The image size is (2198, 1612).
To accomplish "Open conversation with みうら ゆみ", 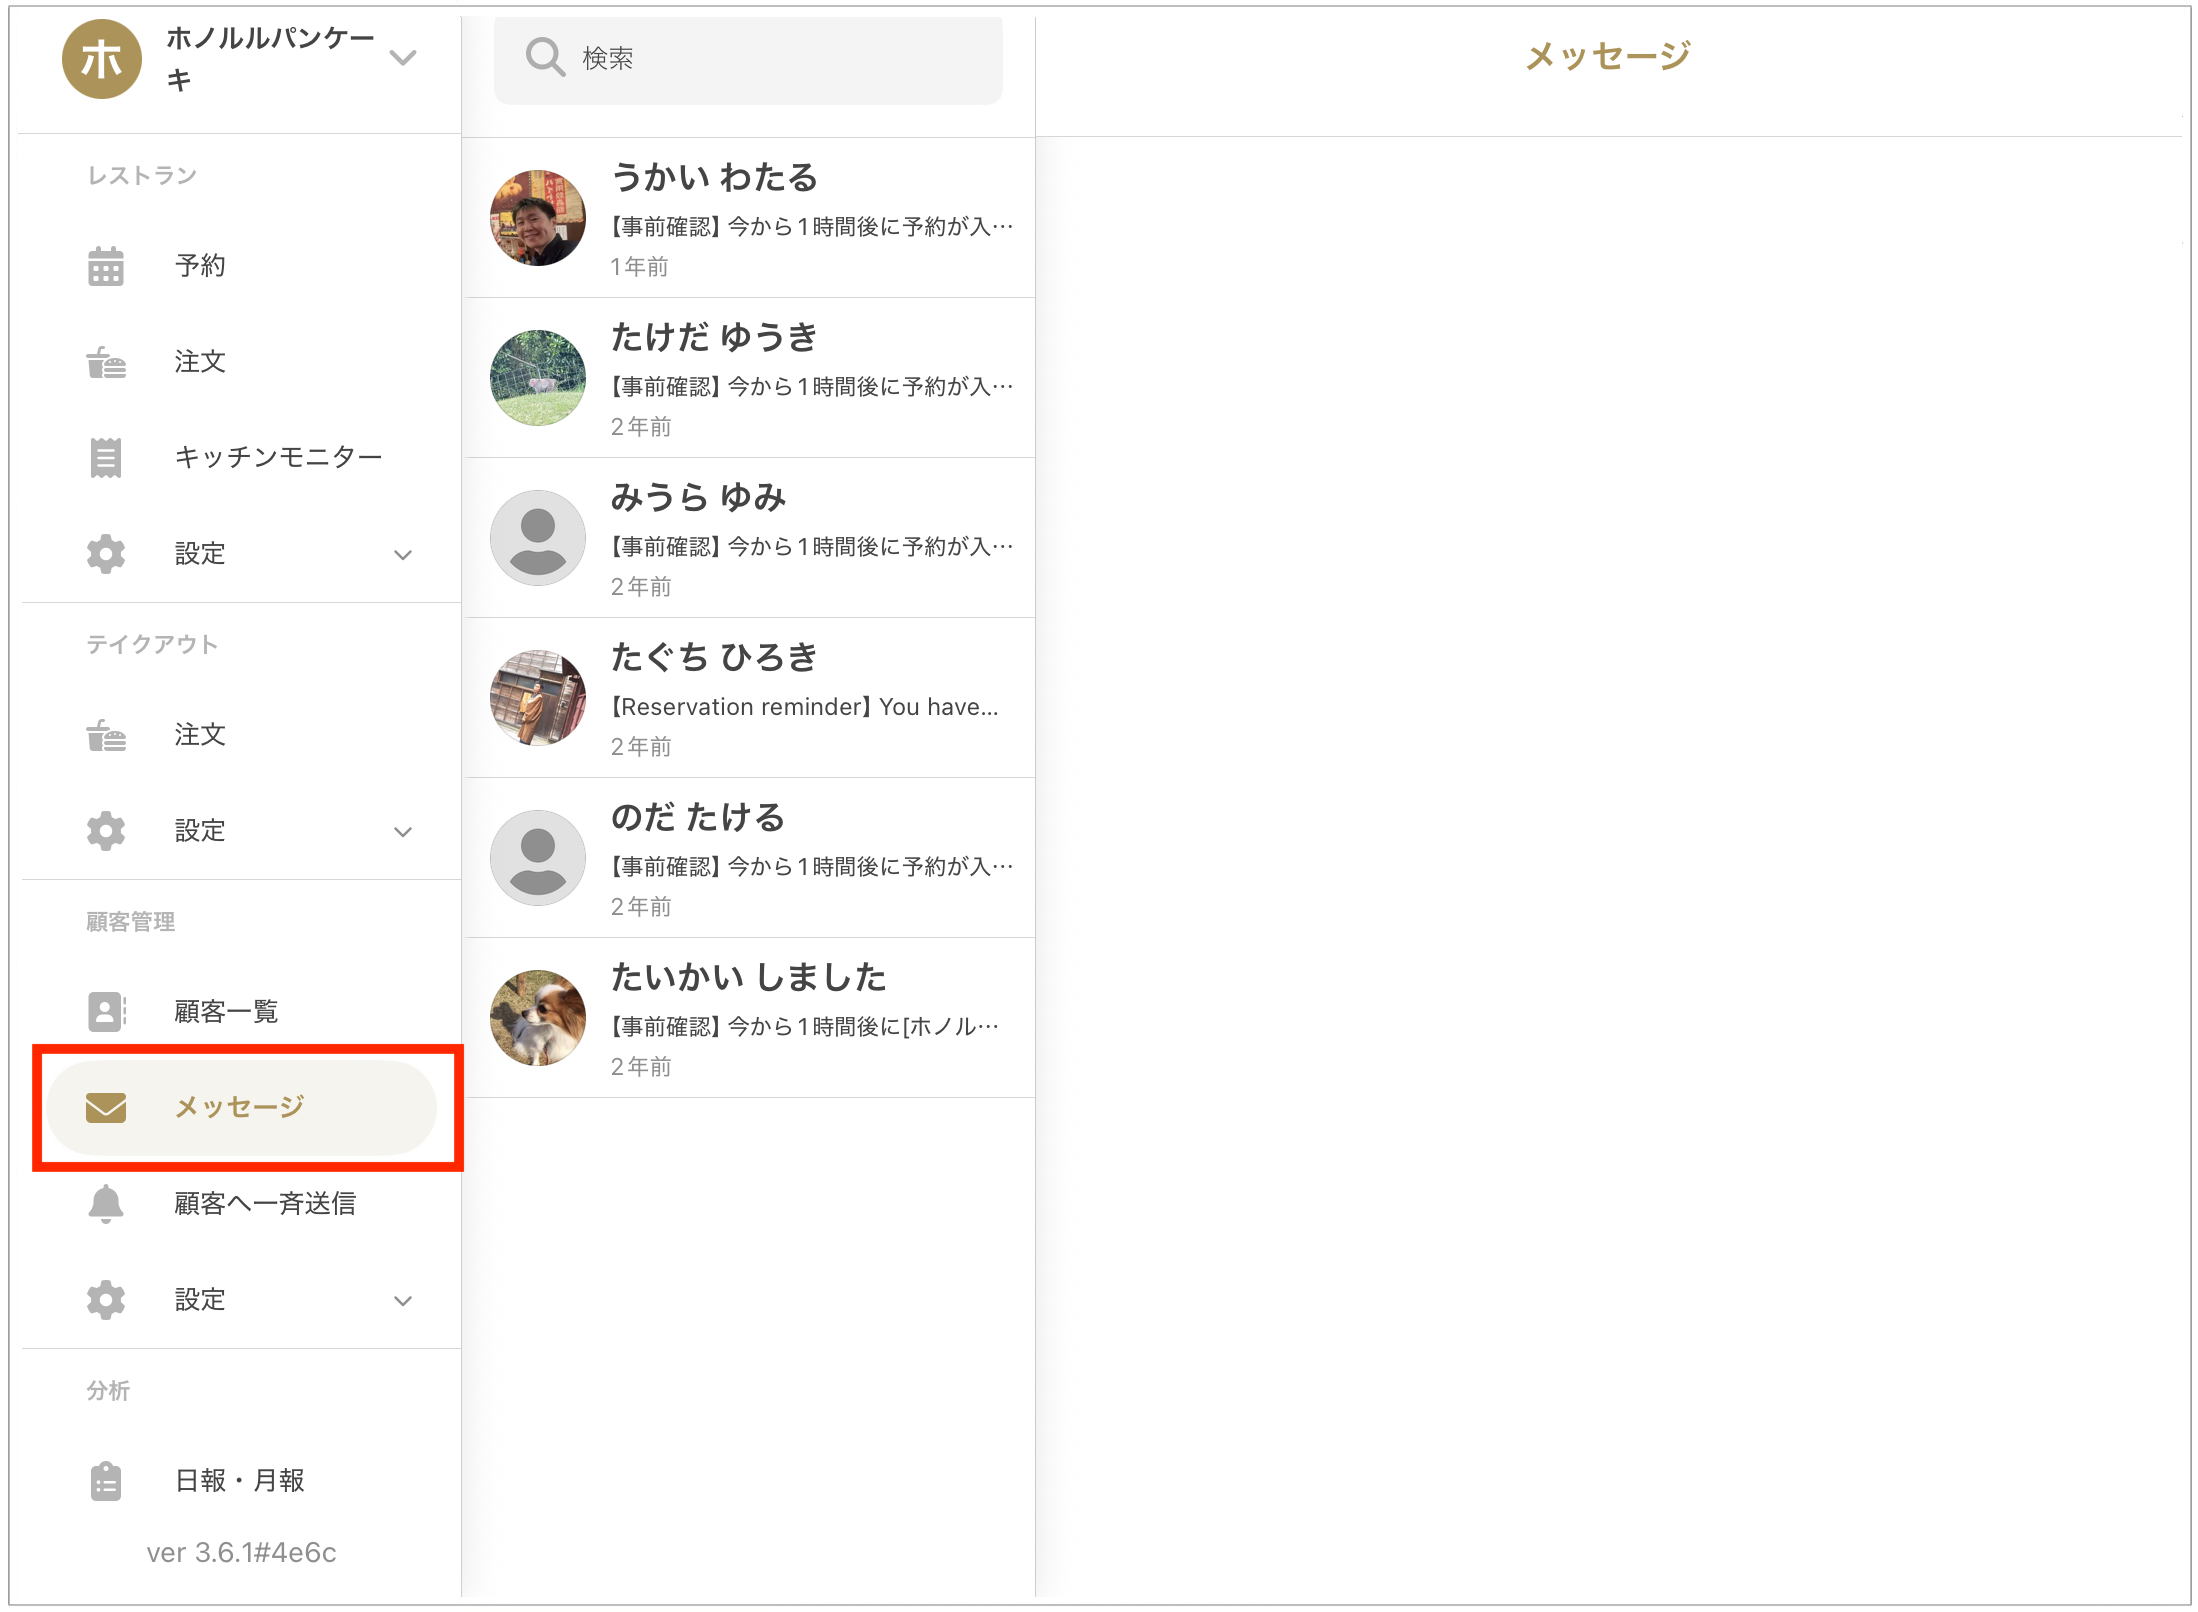I will pyautogui.click(x=750, y=538).
